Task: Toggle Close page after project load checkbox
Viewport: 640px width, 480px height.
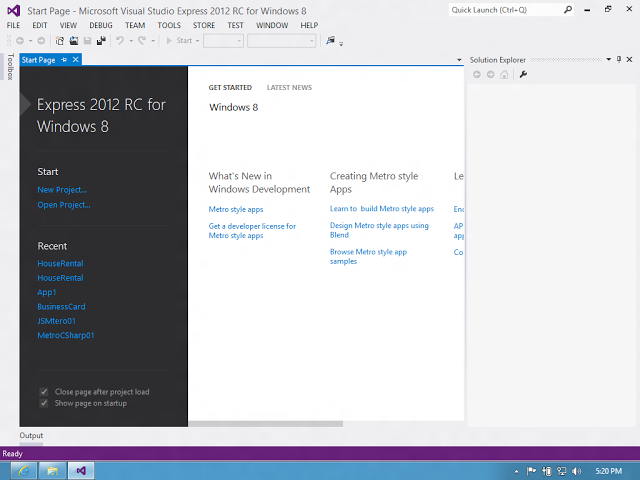Action: 44,392
